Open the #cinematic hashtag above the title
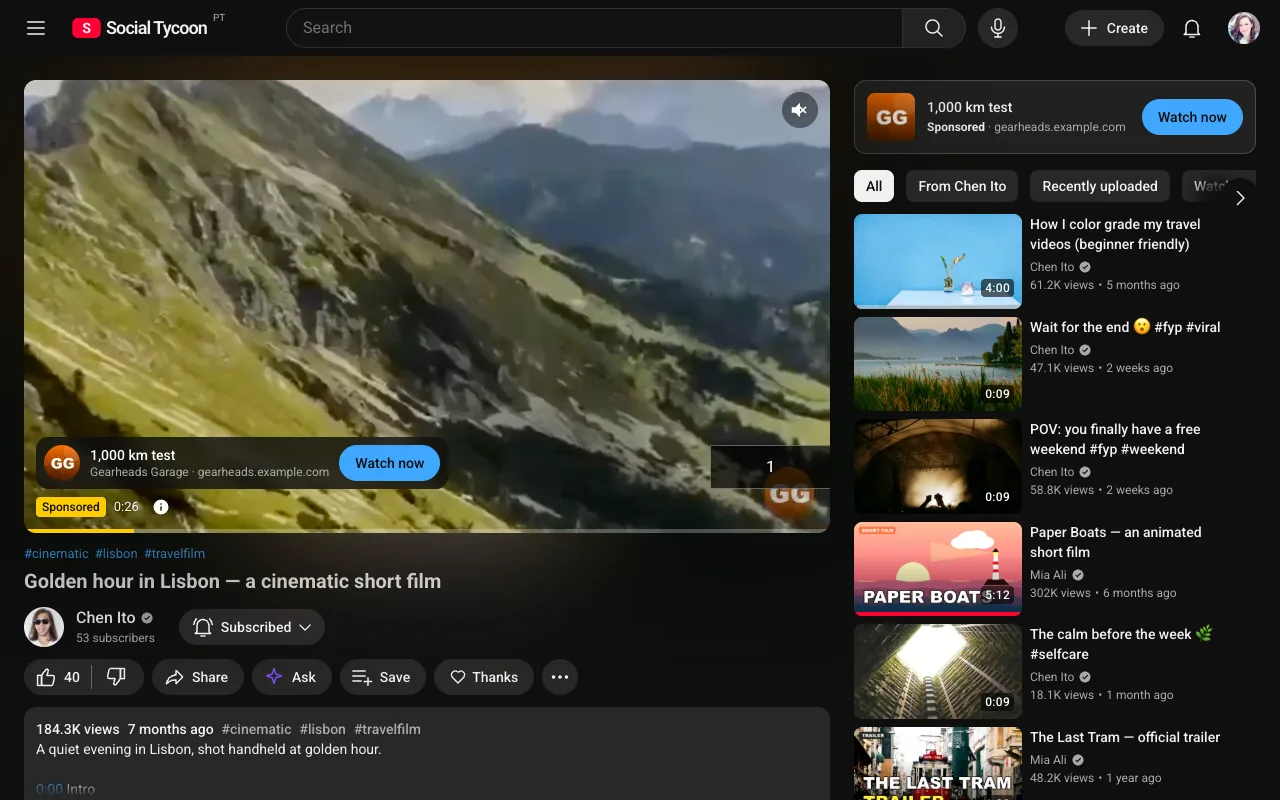The height and width of the screenshot is (800, 1280). 56,553
